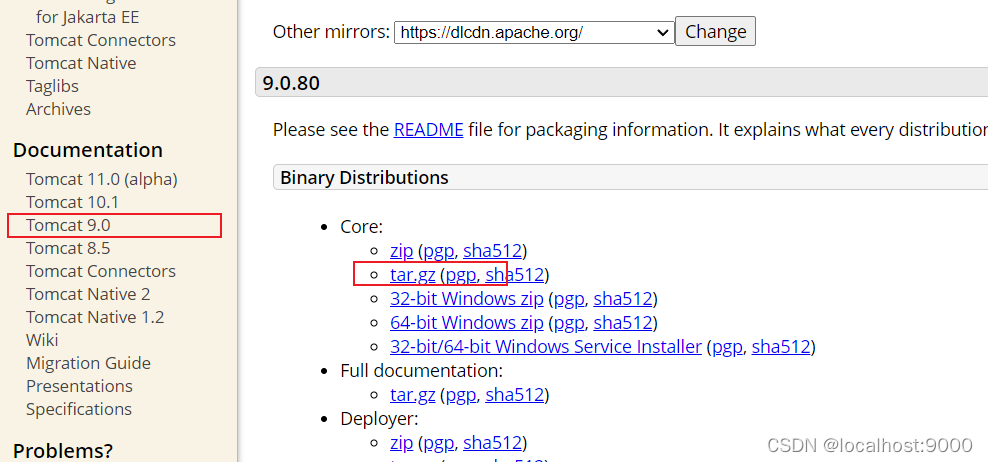988x462 pixels.
Task: Open the Wiki link
Action: pyautogui.click(x=42, y=340)
